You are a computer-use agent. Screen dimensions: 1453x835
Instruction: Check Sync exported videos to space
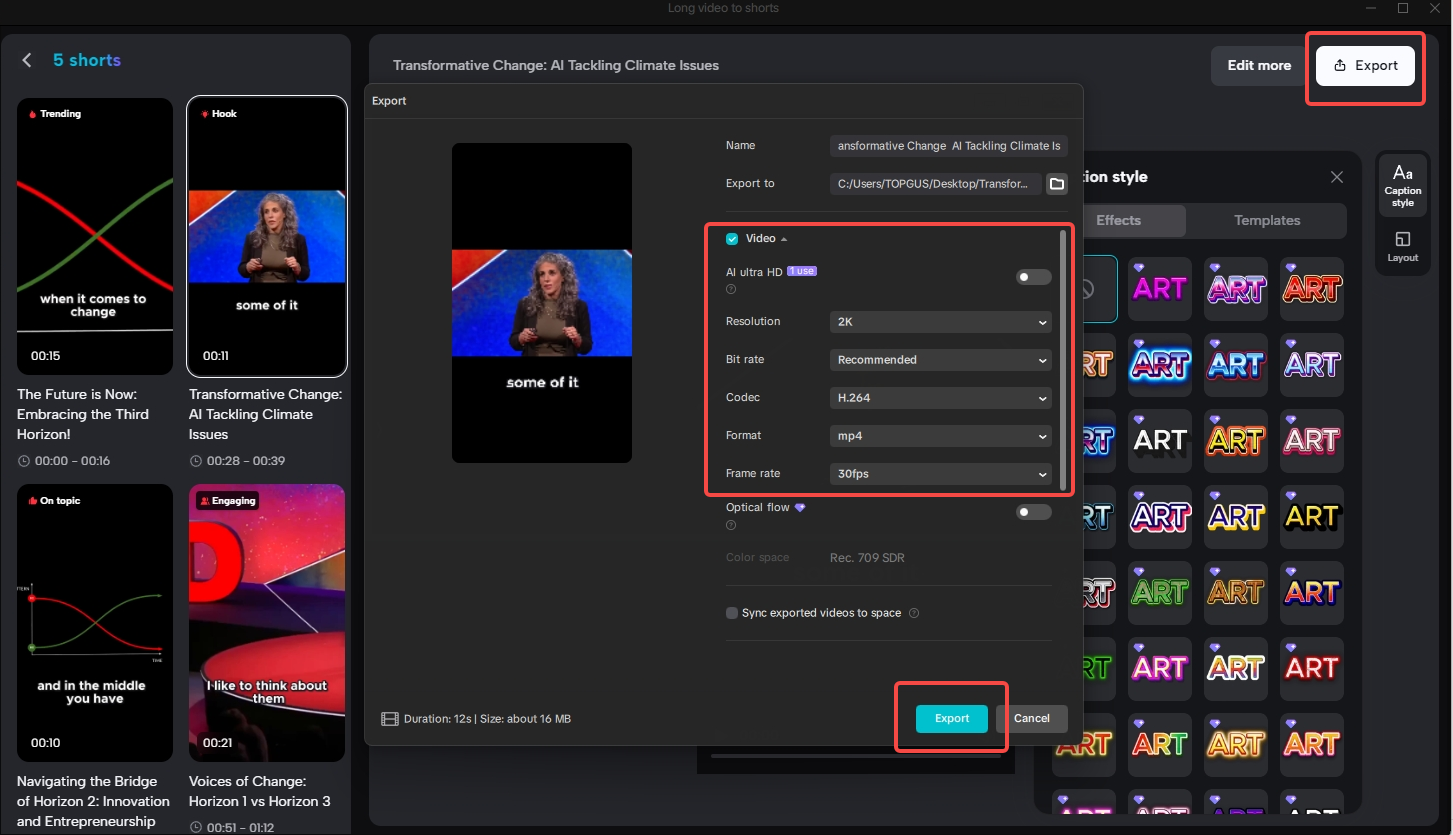tap(731, 612)
